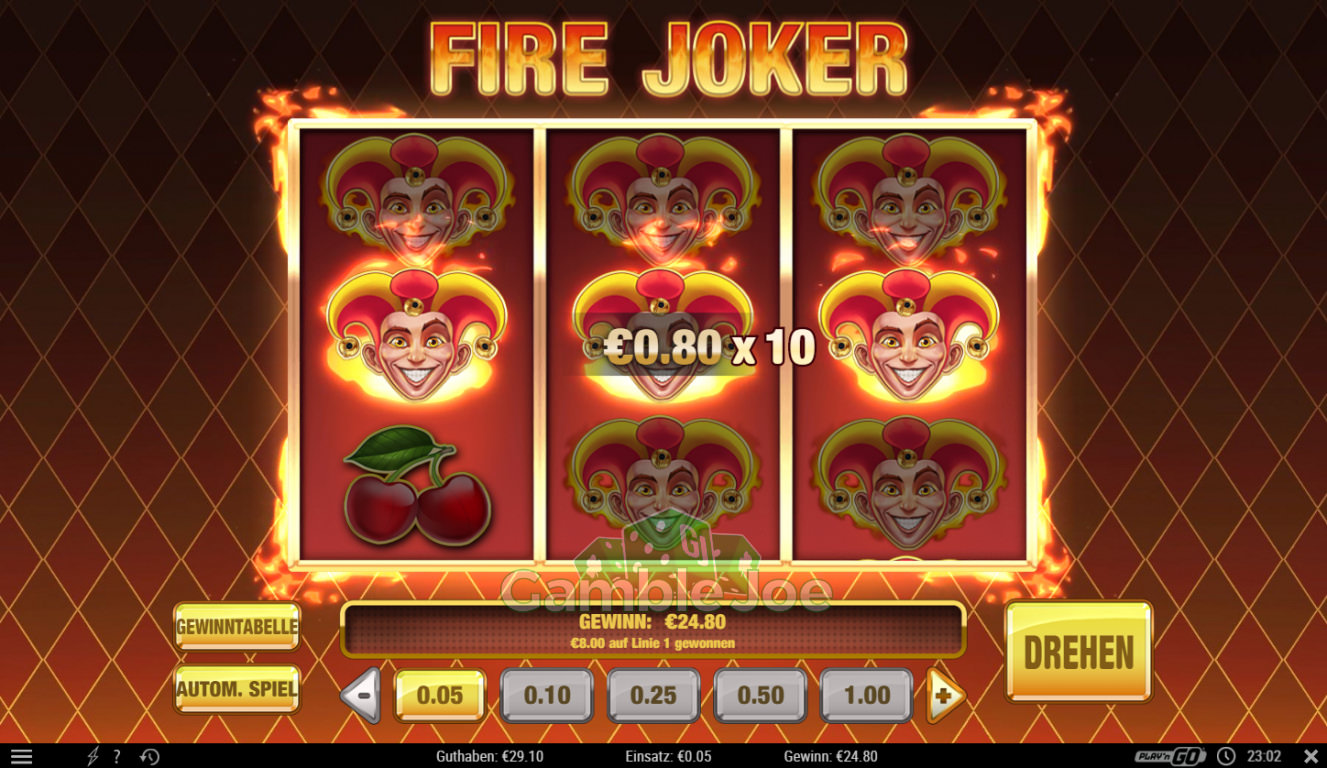Click the DREHEN spin button
The image size is (1327, 768).
click(x=1079, y=652)
